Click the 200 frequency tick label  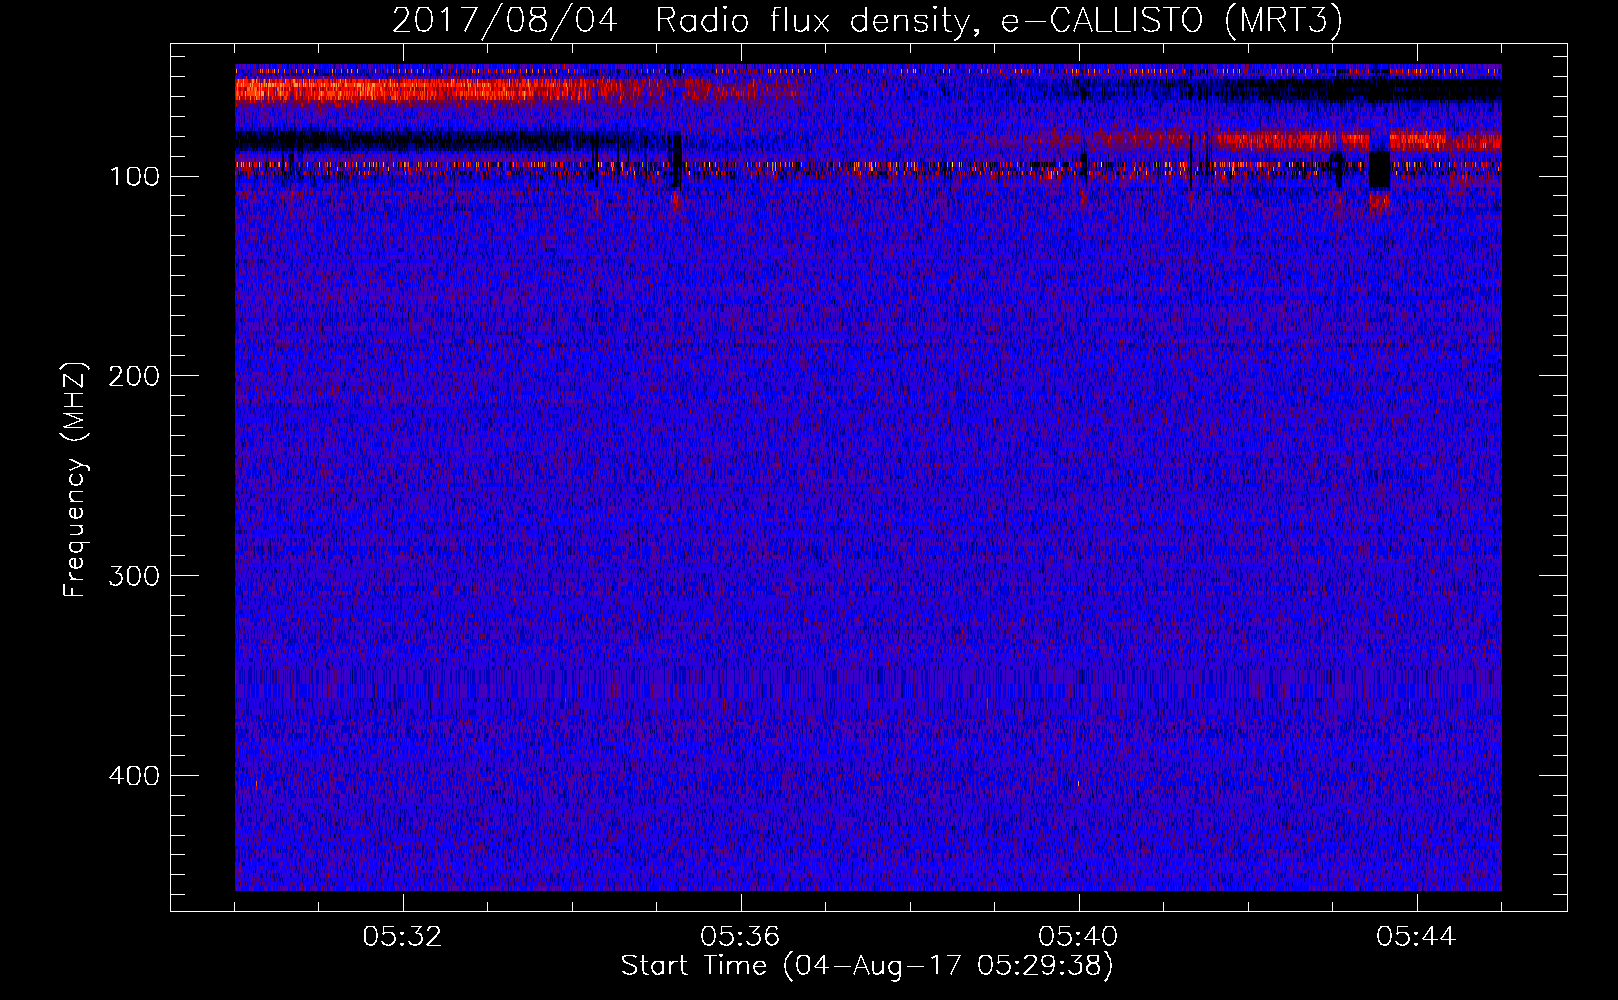(134, 376)
